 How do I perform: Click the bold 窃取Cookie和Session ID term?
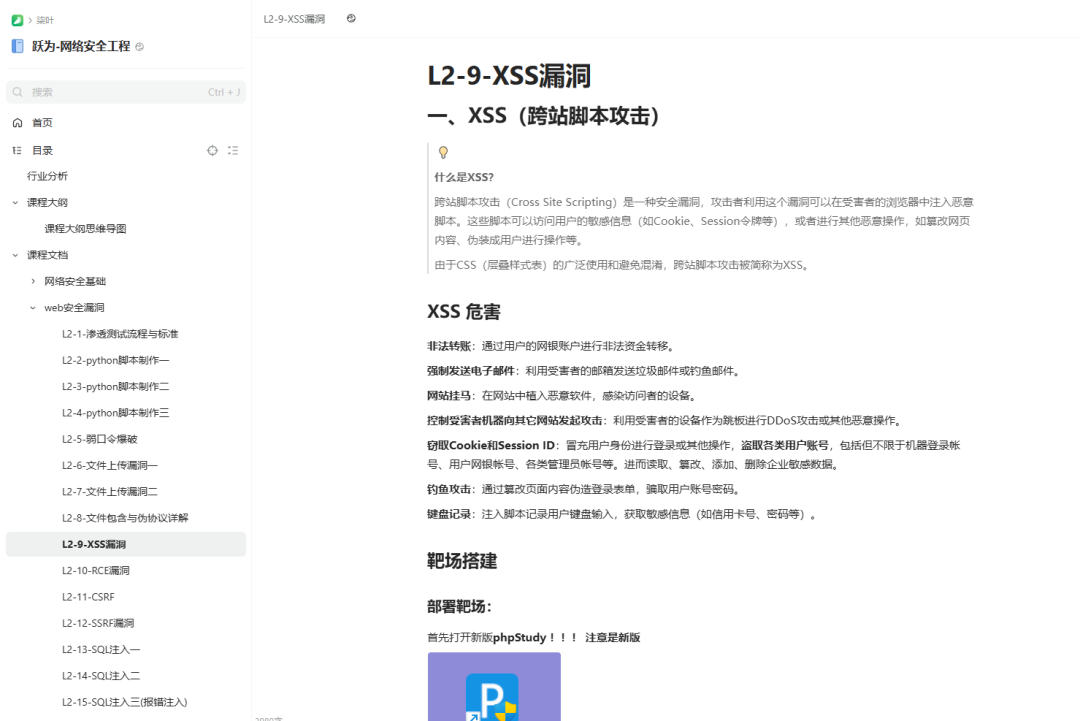(491, 446)
